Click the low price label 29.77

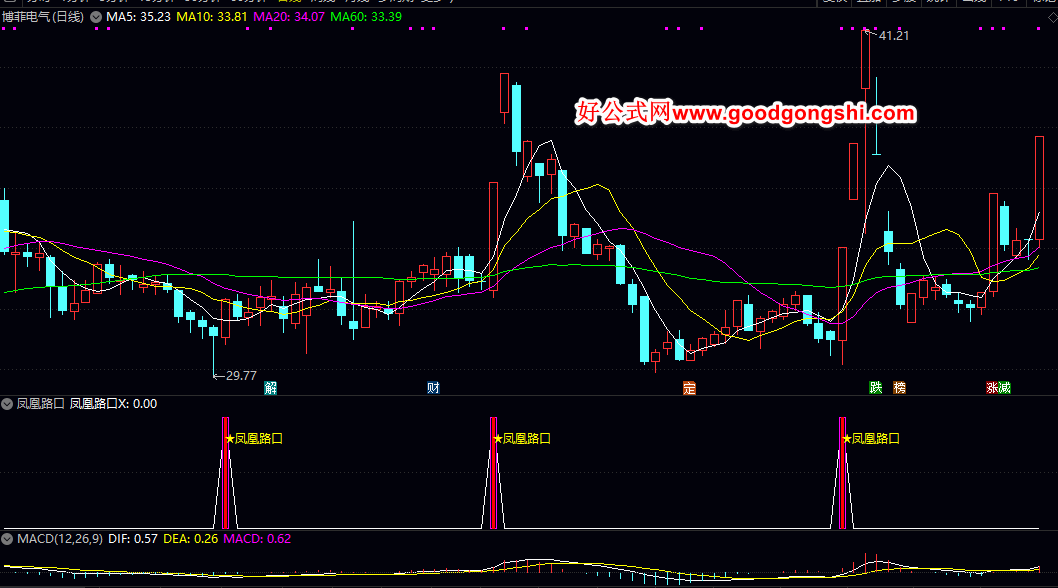(x=241, y=375)
